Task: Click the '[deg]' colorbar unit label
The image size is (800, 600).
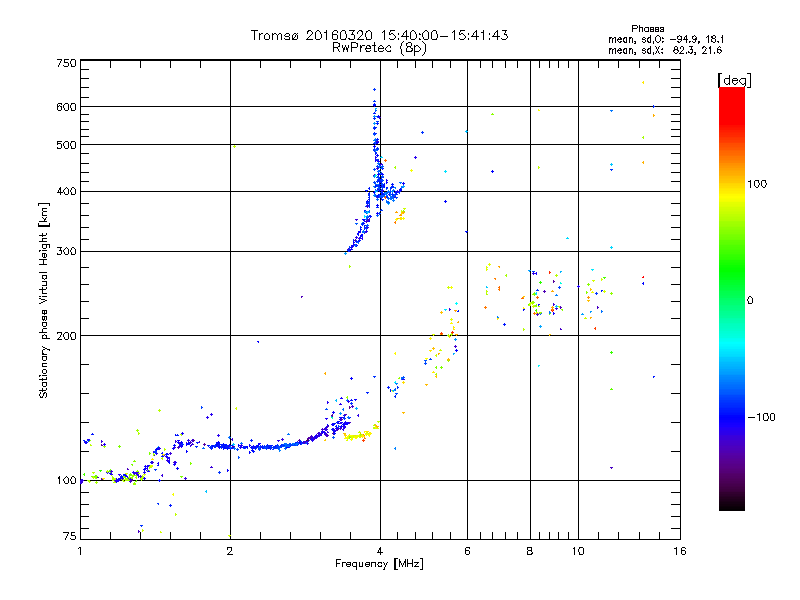Action: click(734, 80)
